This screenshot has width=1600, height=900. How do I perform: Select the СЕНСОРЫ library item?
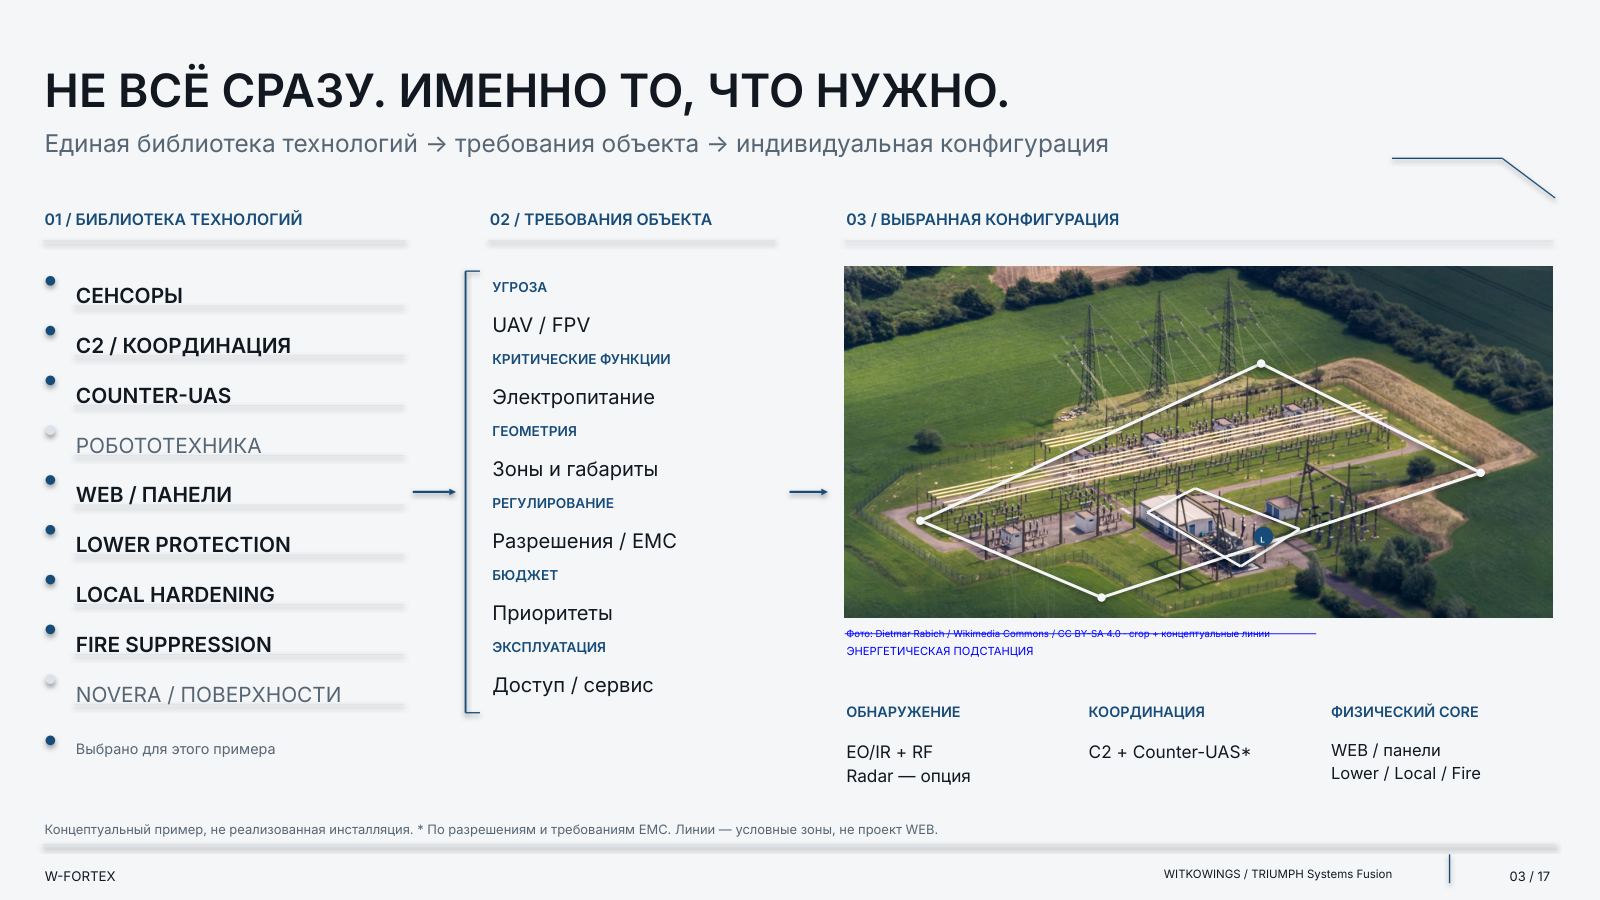tap(129, 296)
